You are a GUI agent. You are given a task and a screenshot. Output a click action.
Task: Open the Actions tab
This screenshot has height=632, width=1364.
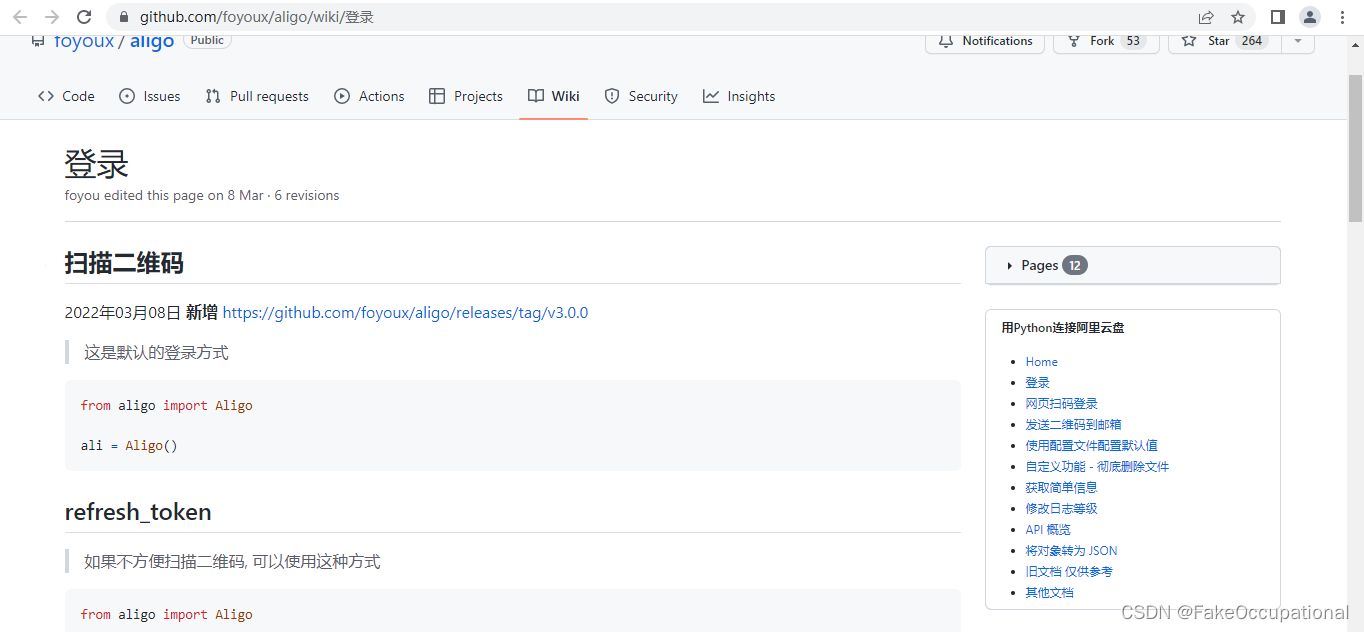point(369,96)
